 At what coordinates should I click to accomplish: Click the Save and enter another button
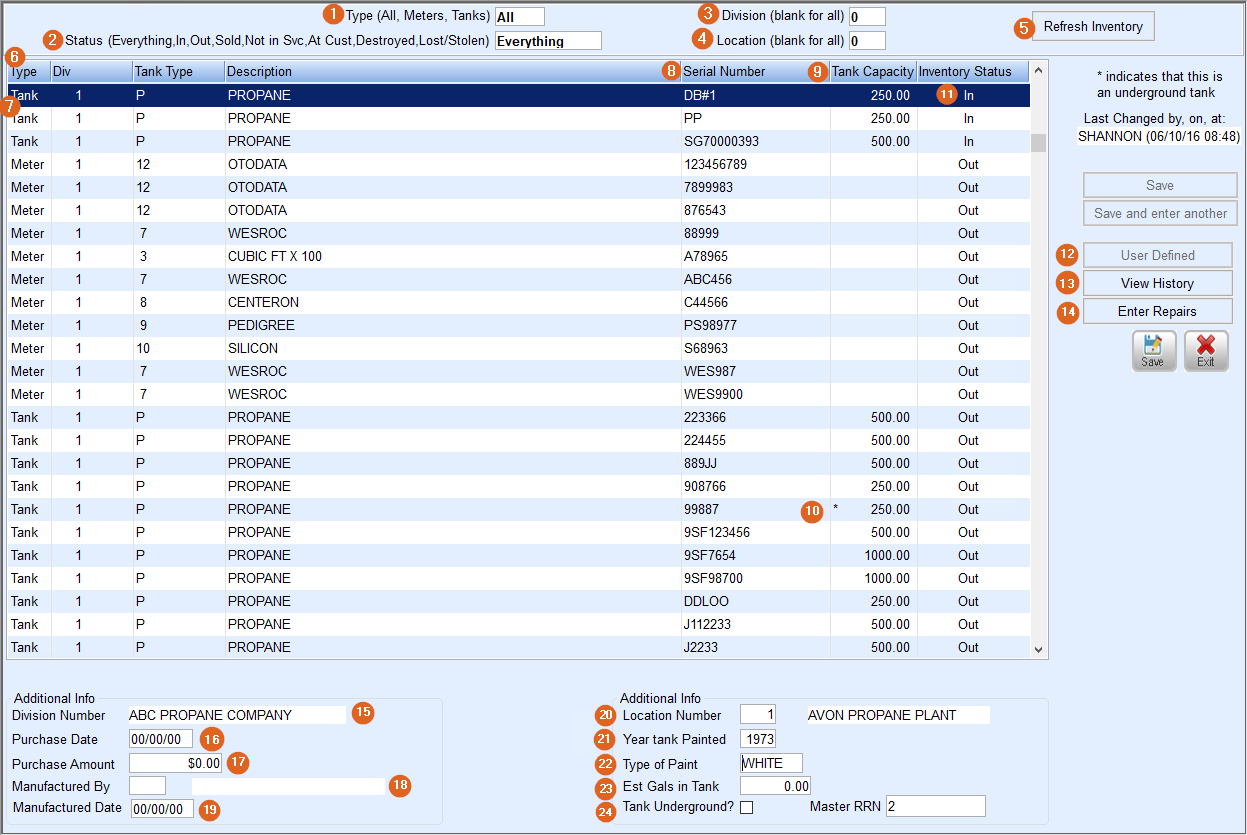[1160, 213]
